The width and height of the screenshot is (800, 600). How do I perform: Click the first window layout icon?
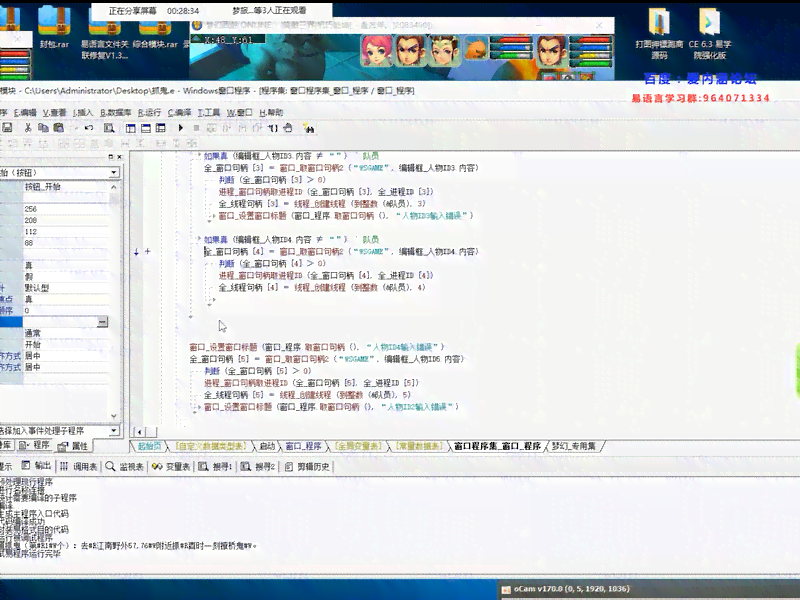coord(131,128)
